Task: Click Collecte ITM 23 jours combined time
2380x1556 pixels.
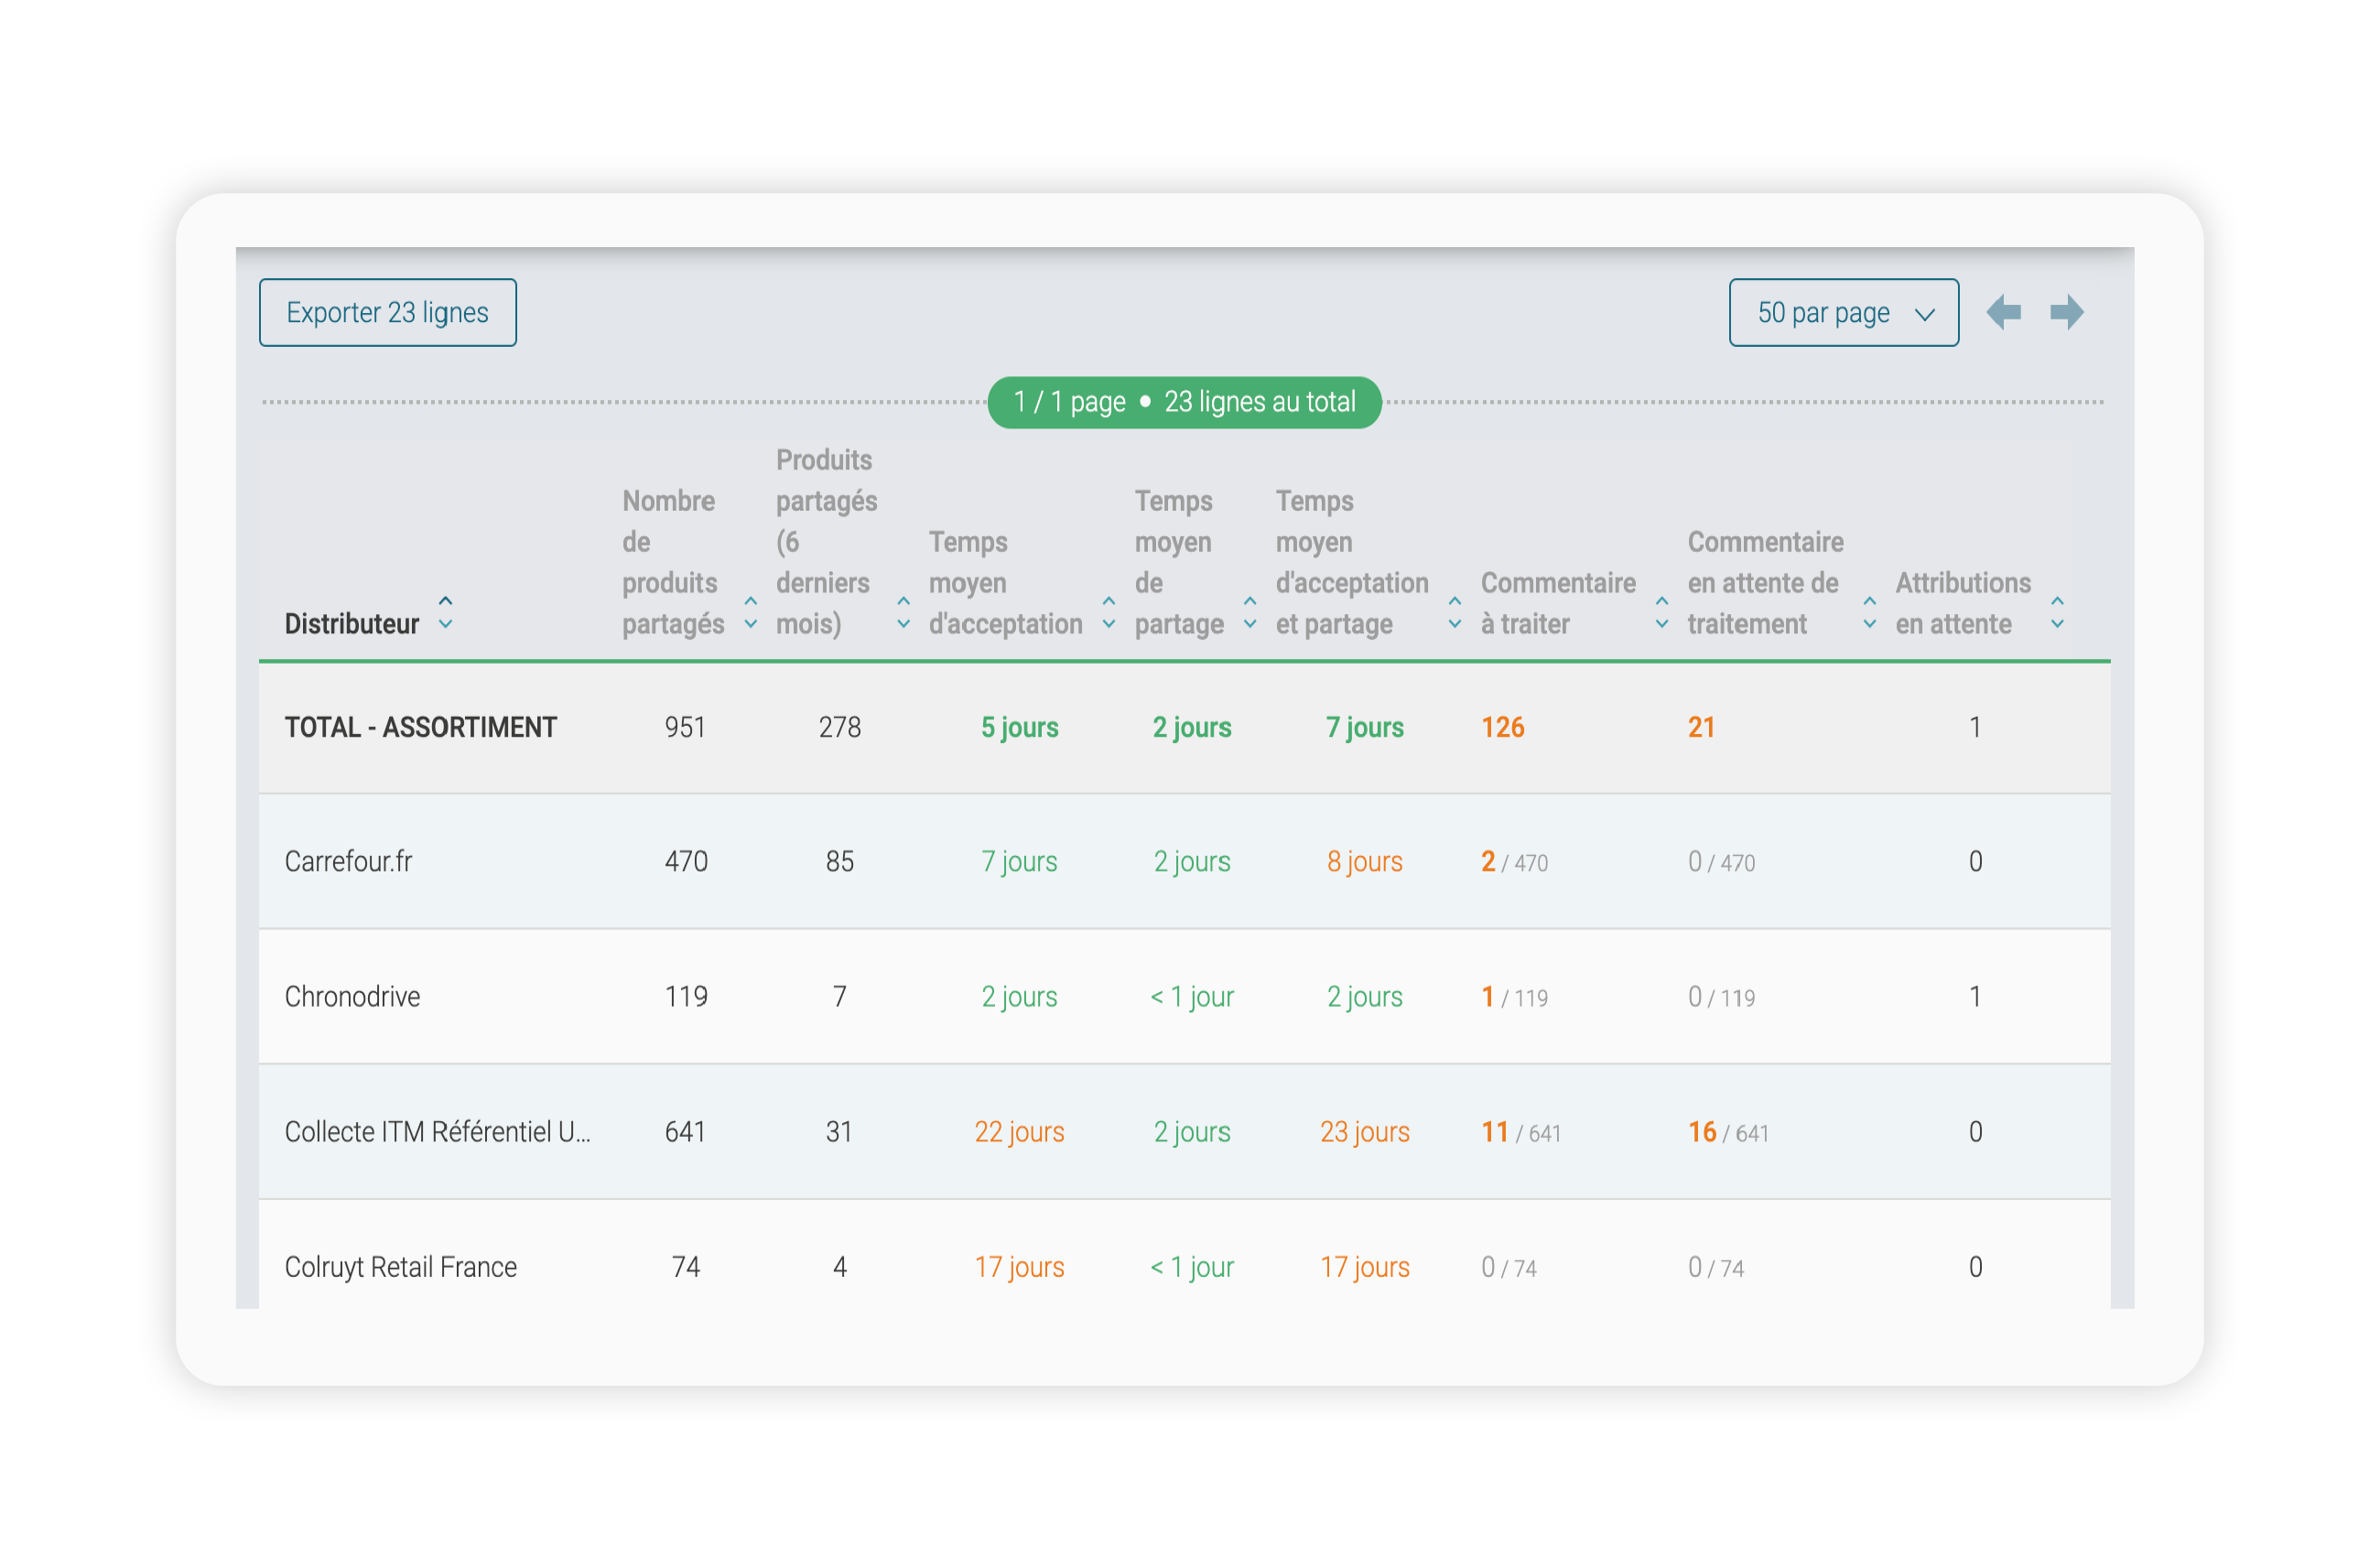Action: (1365, 1132)
